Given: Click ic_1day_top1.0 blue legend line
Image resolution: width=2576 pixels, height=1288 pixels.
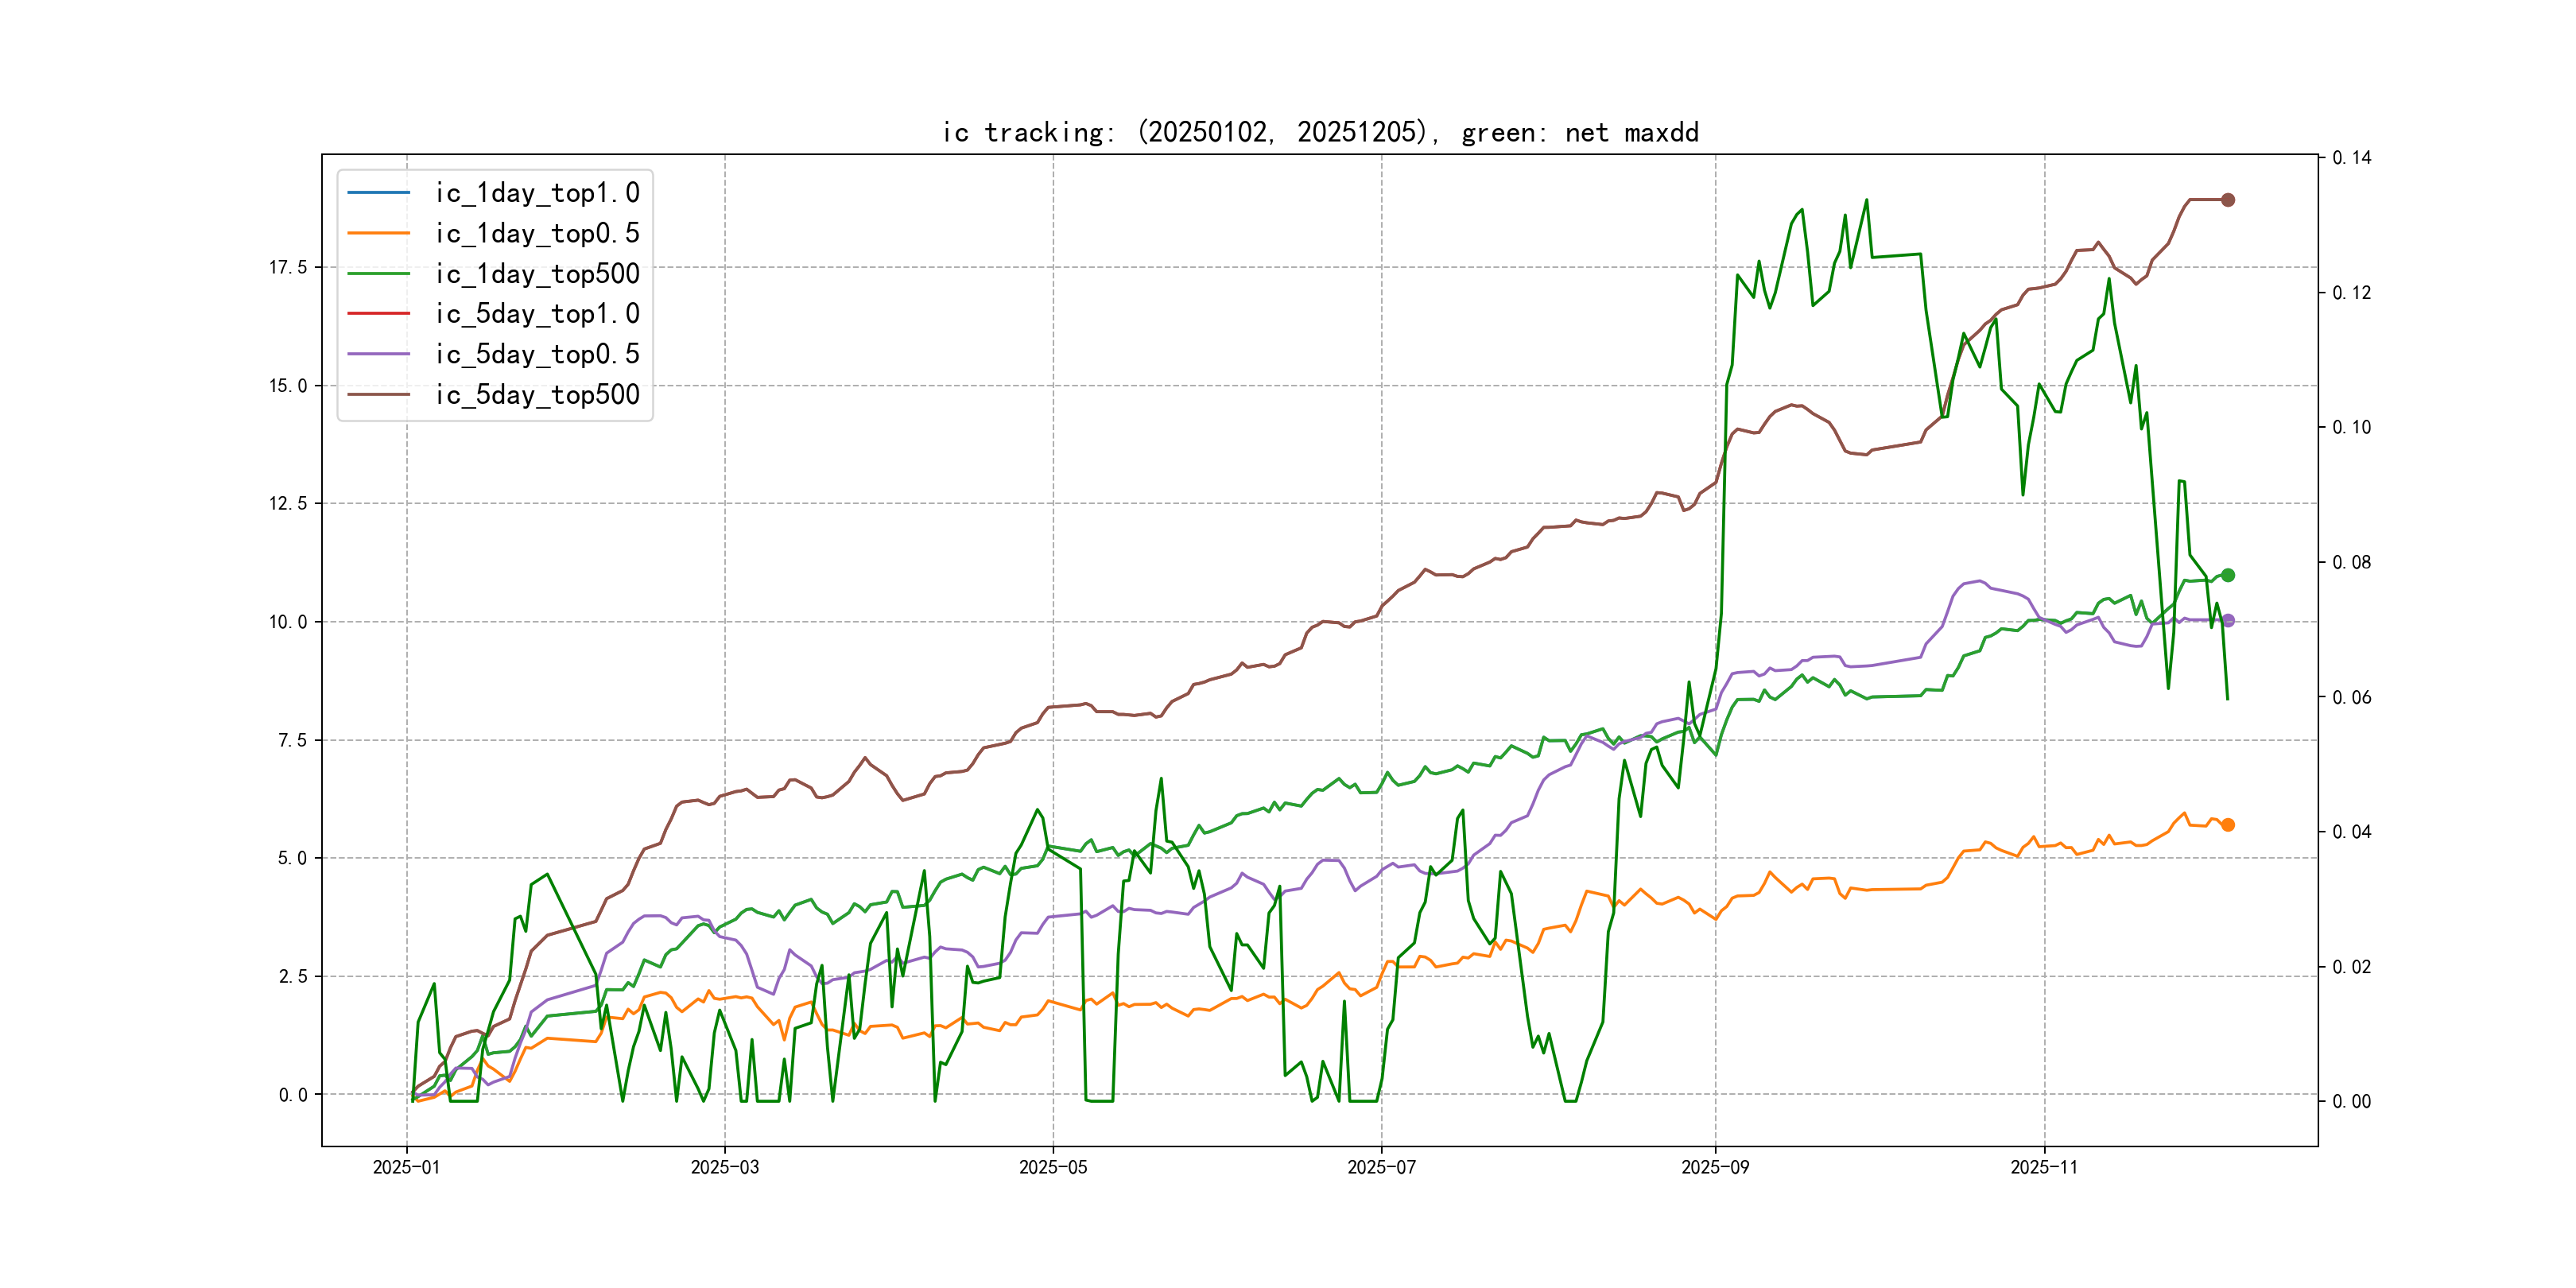Looking at the screenshot, I should (378, 192).
